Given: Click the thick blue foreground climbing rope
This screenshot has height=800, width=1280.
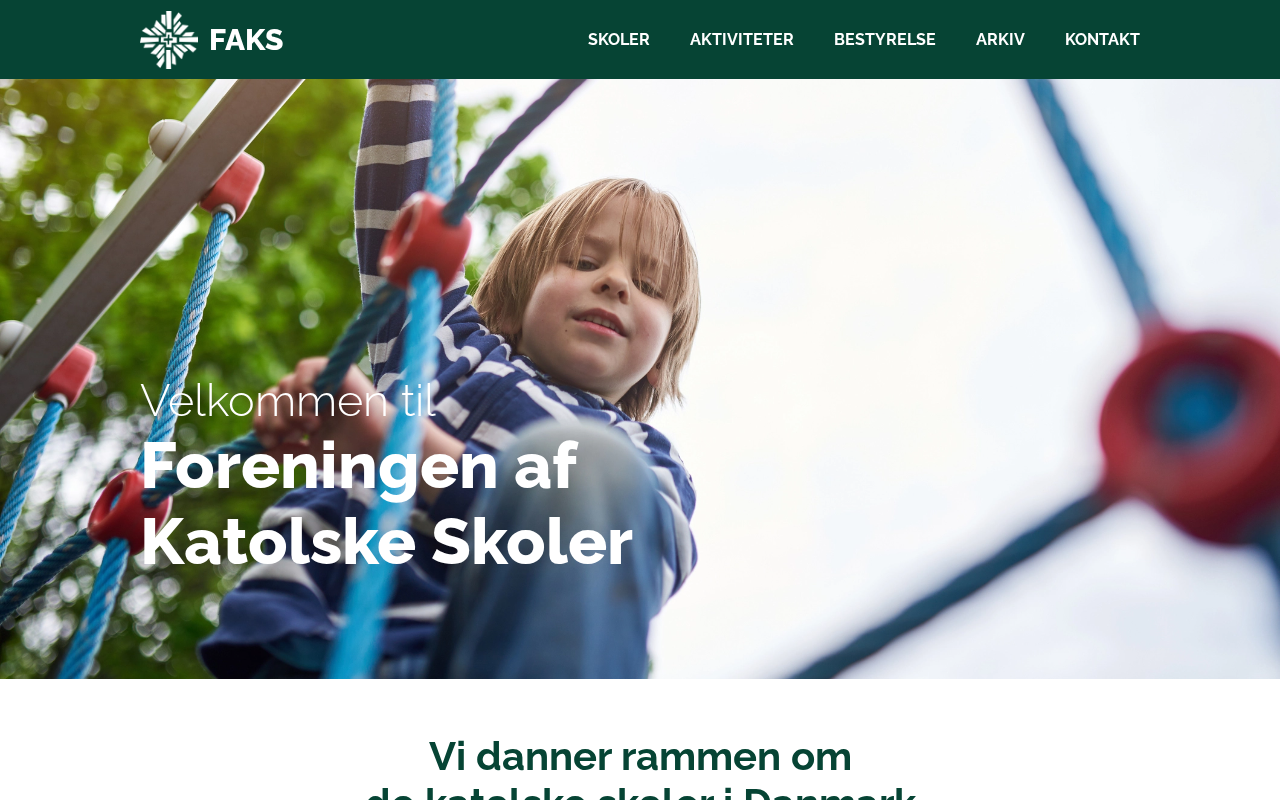Looking at the screenshot, I should tap(390, 480).
